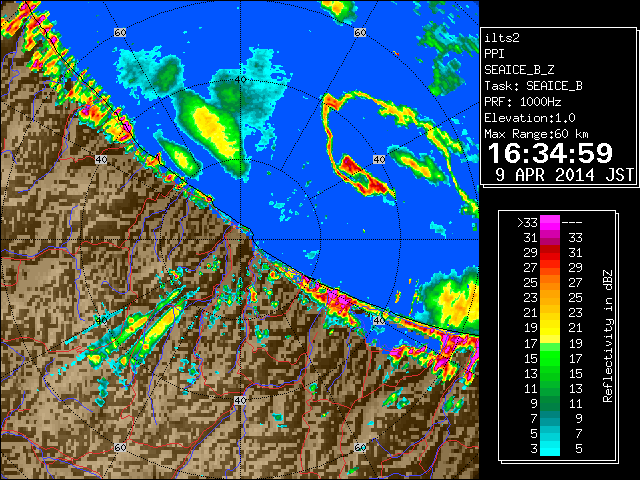640x480 pixels.
Task: Pick the bright green legend band for 15–17 dBZ
Action: 550,358
